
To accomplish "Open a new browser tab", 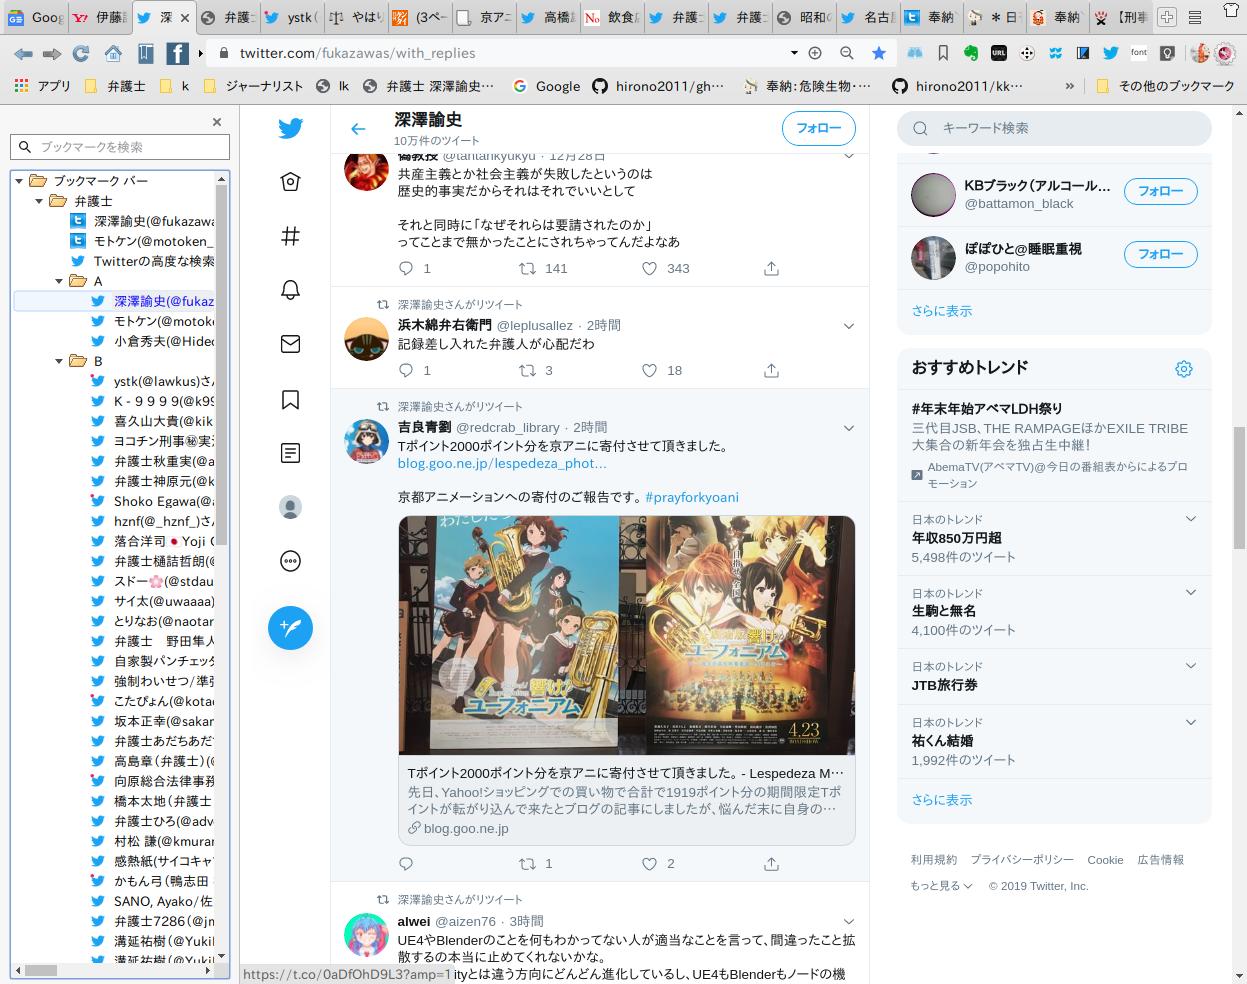I will pyautogui.click(x=1166, y=18).
